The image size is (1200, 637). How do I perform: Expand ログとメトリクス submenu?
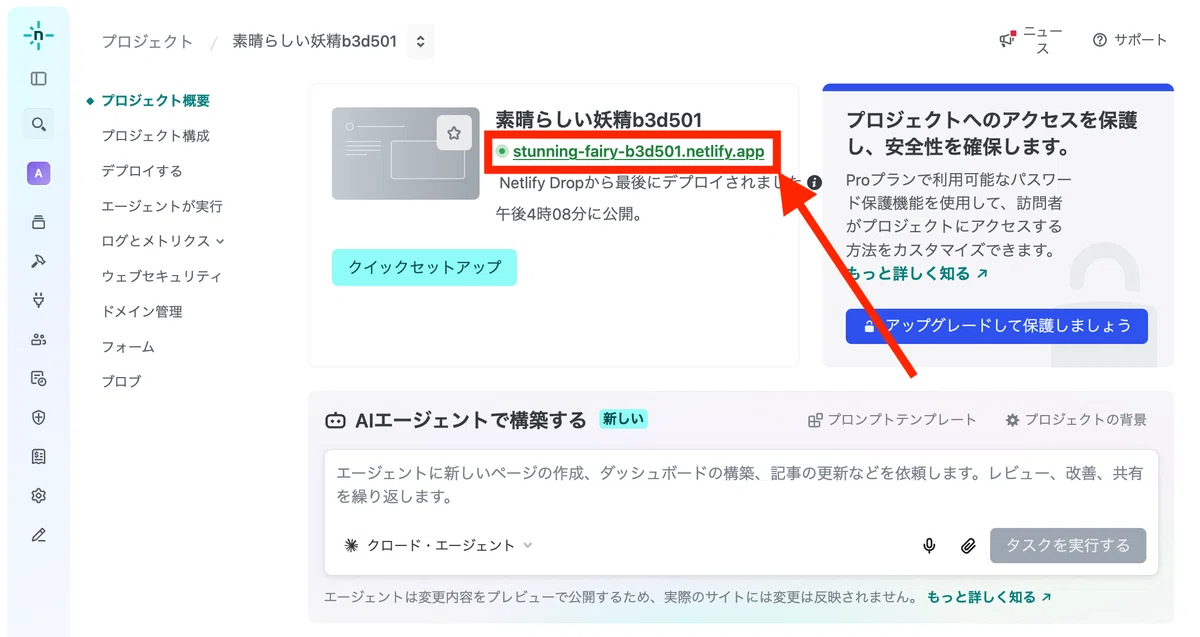[x=163, y=241]
